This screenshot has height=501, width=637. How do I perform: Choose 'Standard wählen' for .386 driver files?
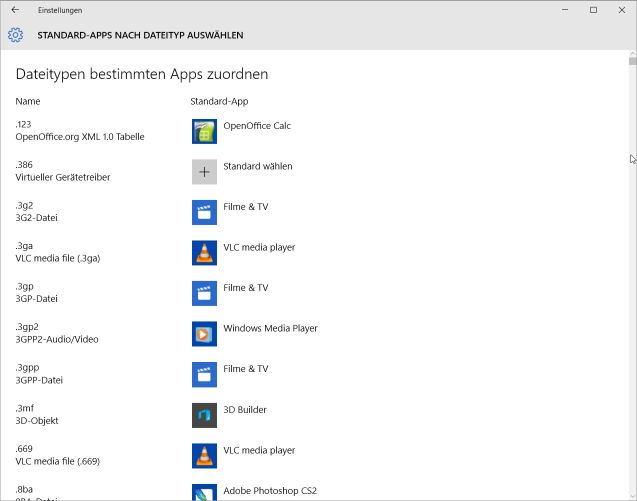point(258,166)
